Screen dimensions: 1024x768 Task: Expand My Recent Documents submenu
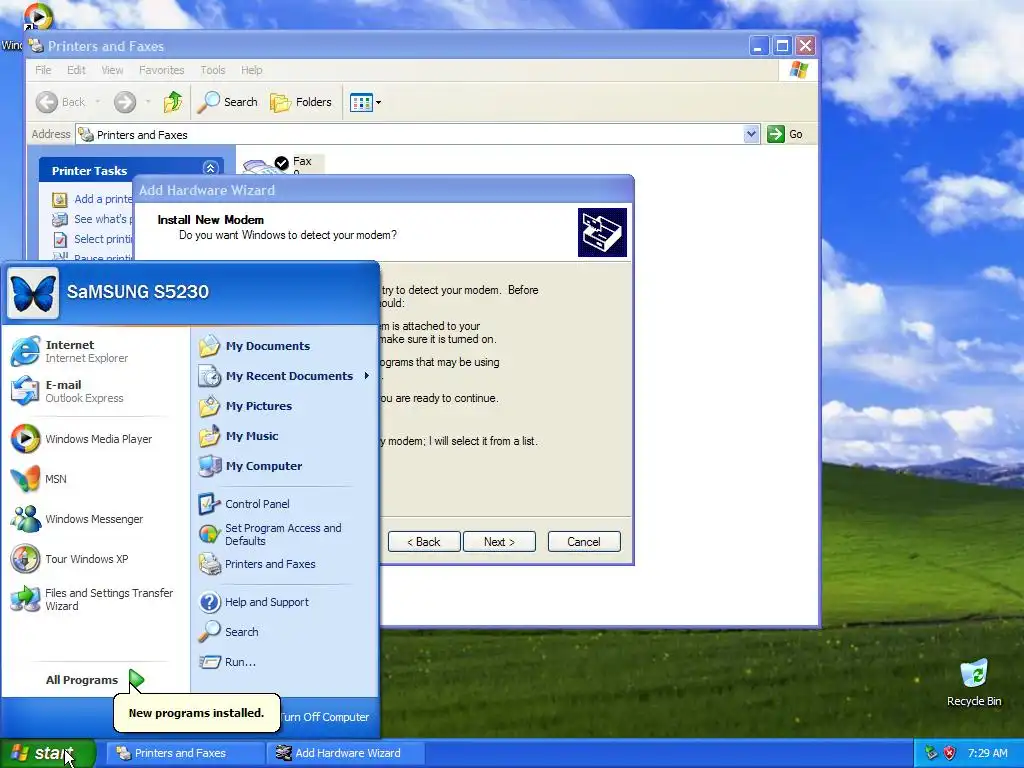(x=285, y=376)
